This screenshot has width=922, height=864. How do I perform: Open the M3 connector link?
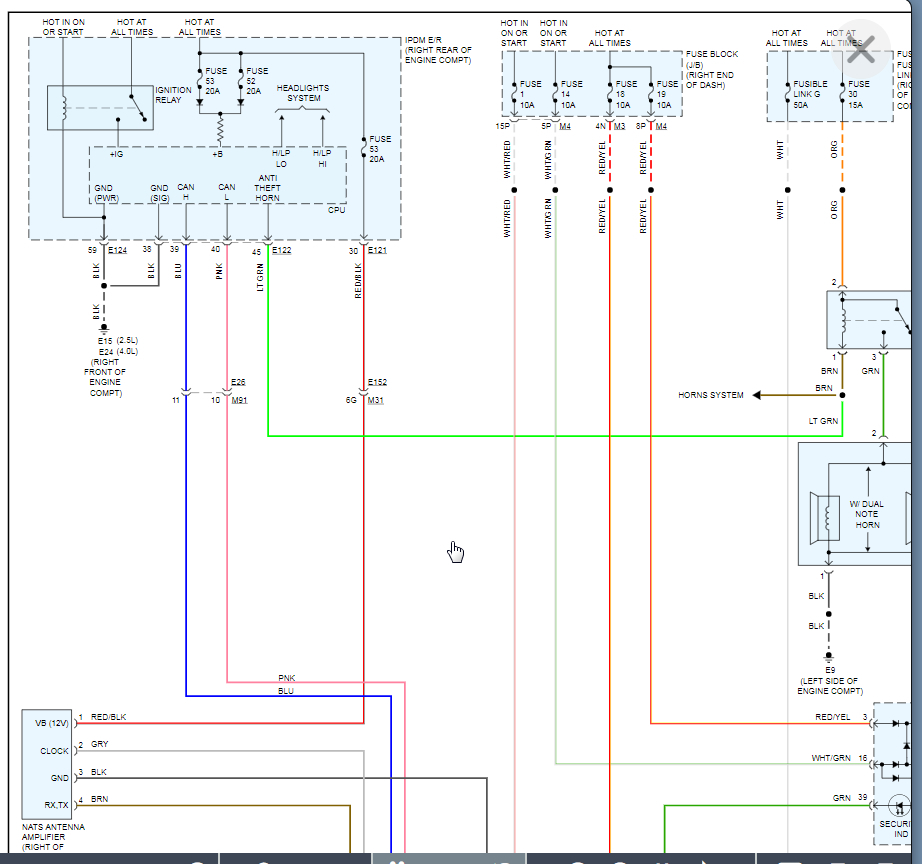click(620, 126)
